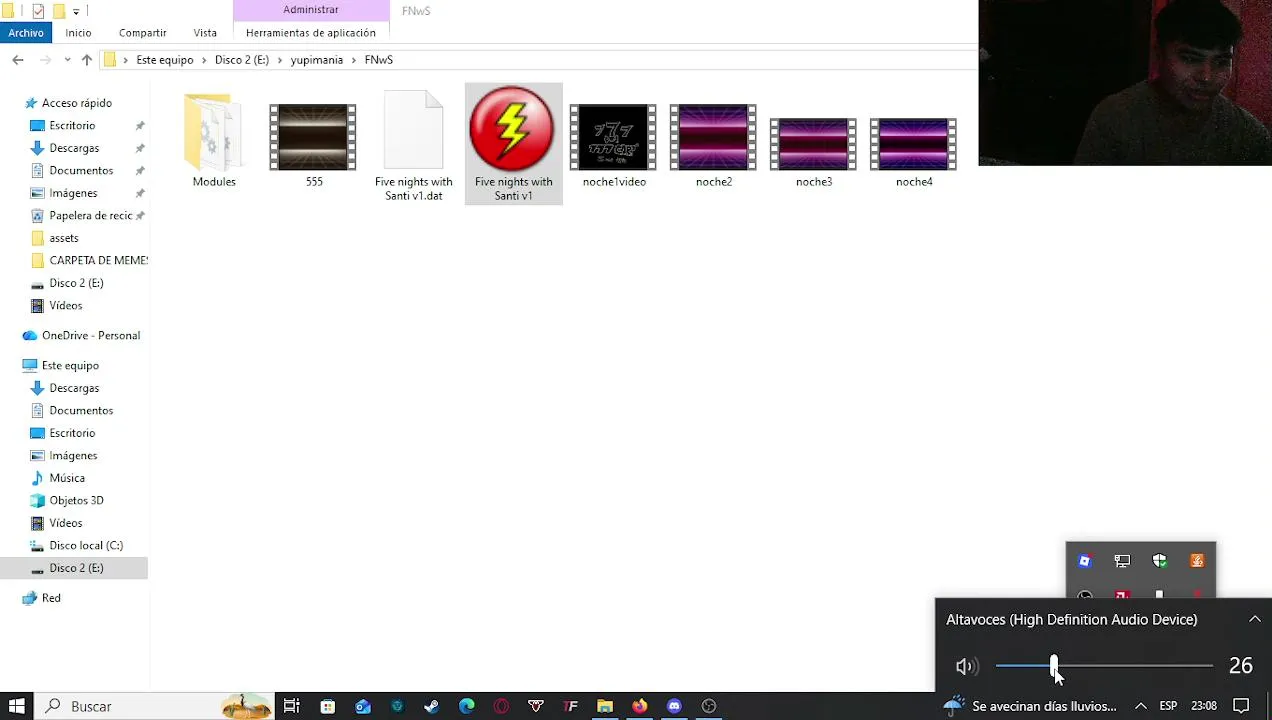
Task: Click yupimania in the address breadcrumb
Action: 316,60
